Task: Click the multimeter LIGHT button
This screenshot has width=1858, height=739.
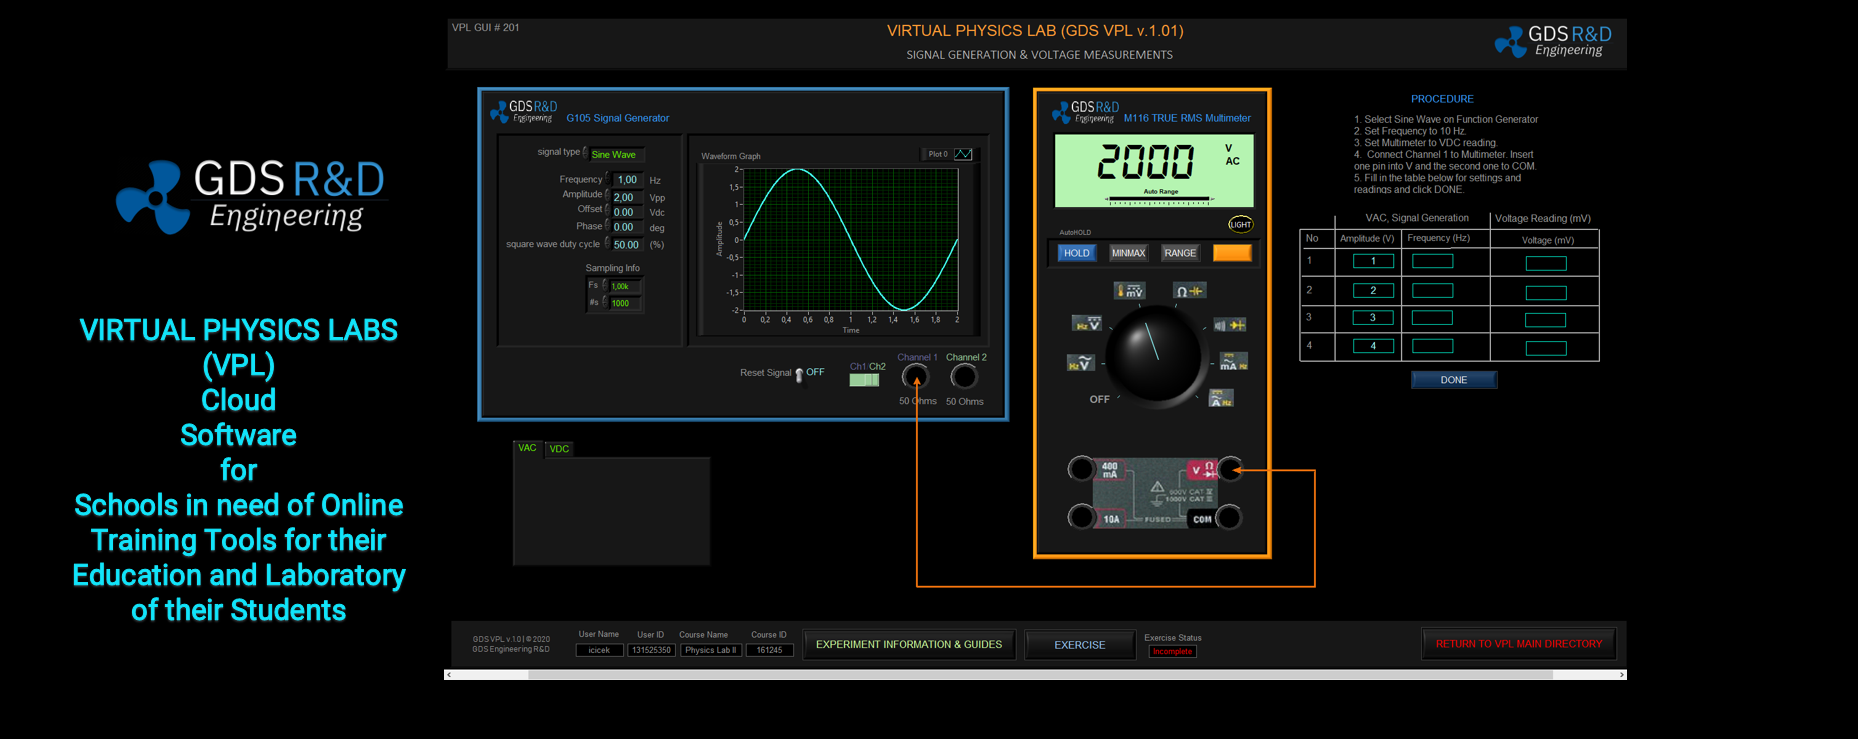Action: click(x=1240, y=224)
